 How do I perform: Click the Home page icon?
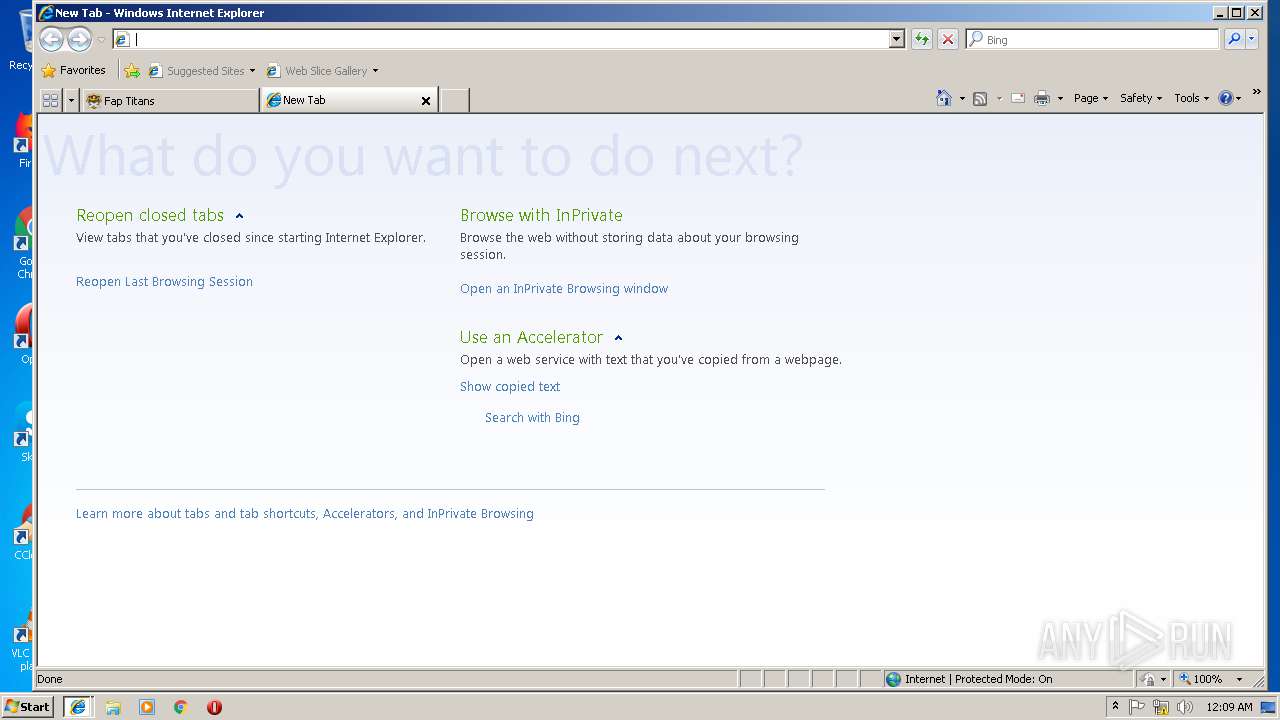coord(944,98)
